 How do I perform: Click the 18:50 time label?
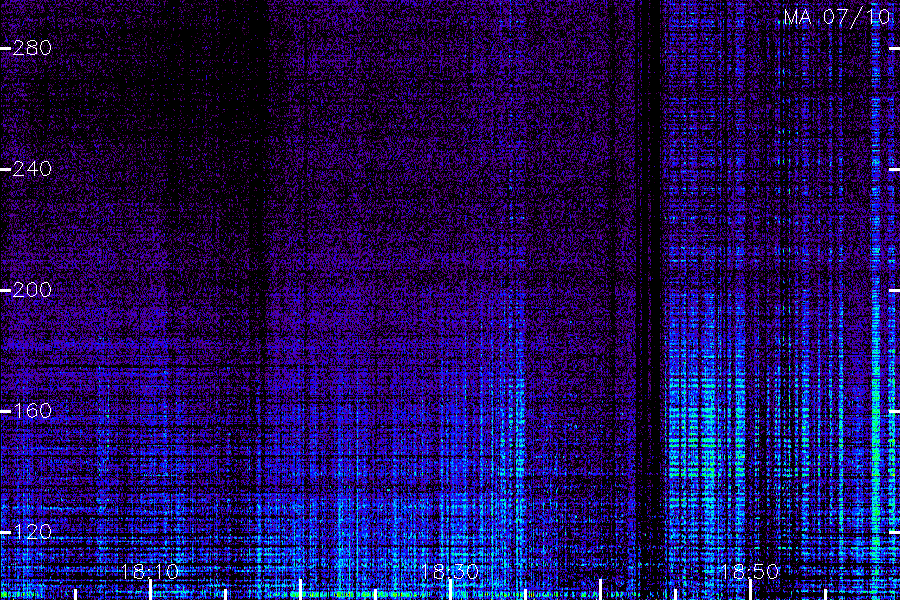pyautogui.click(x=750, y=572)
